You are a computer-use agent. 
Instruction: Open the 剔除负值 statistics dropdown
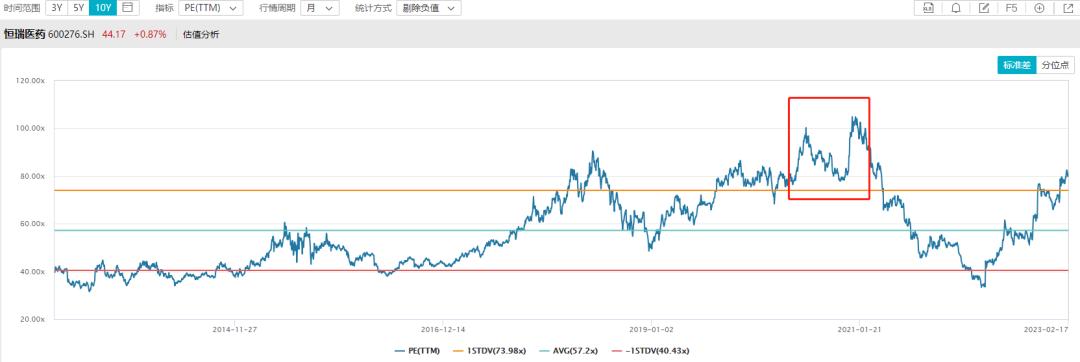click(x=429, y=8)
